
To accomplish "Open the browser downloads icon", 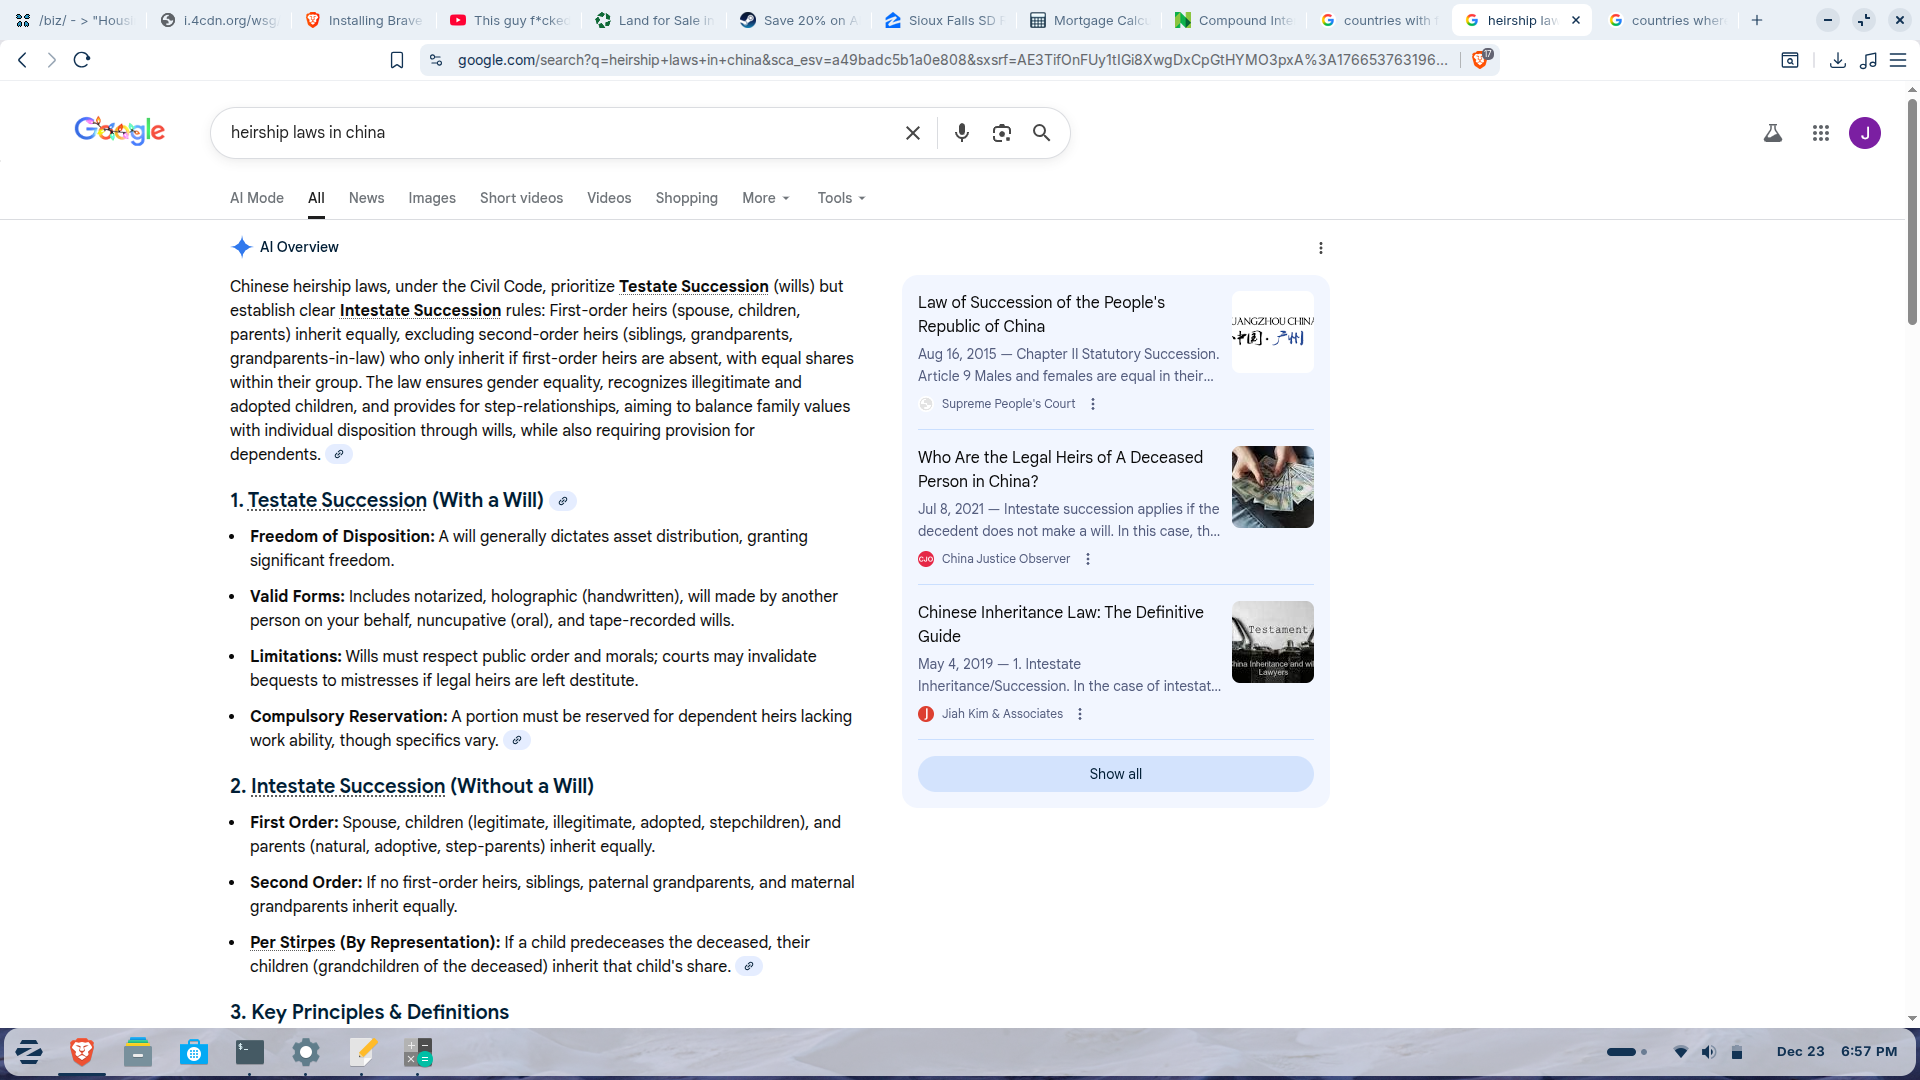I will (x=1837, y=60).
